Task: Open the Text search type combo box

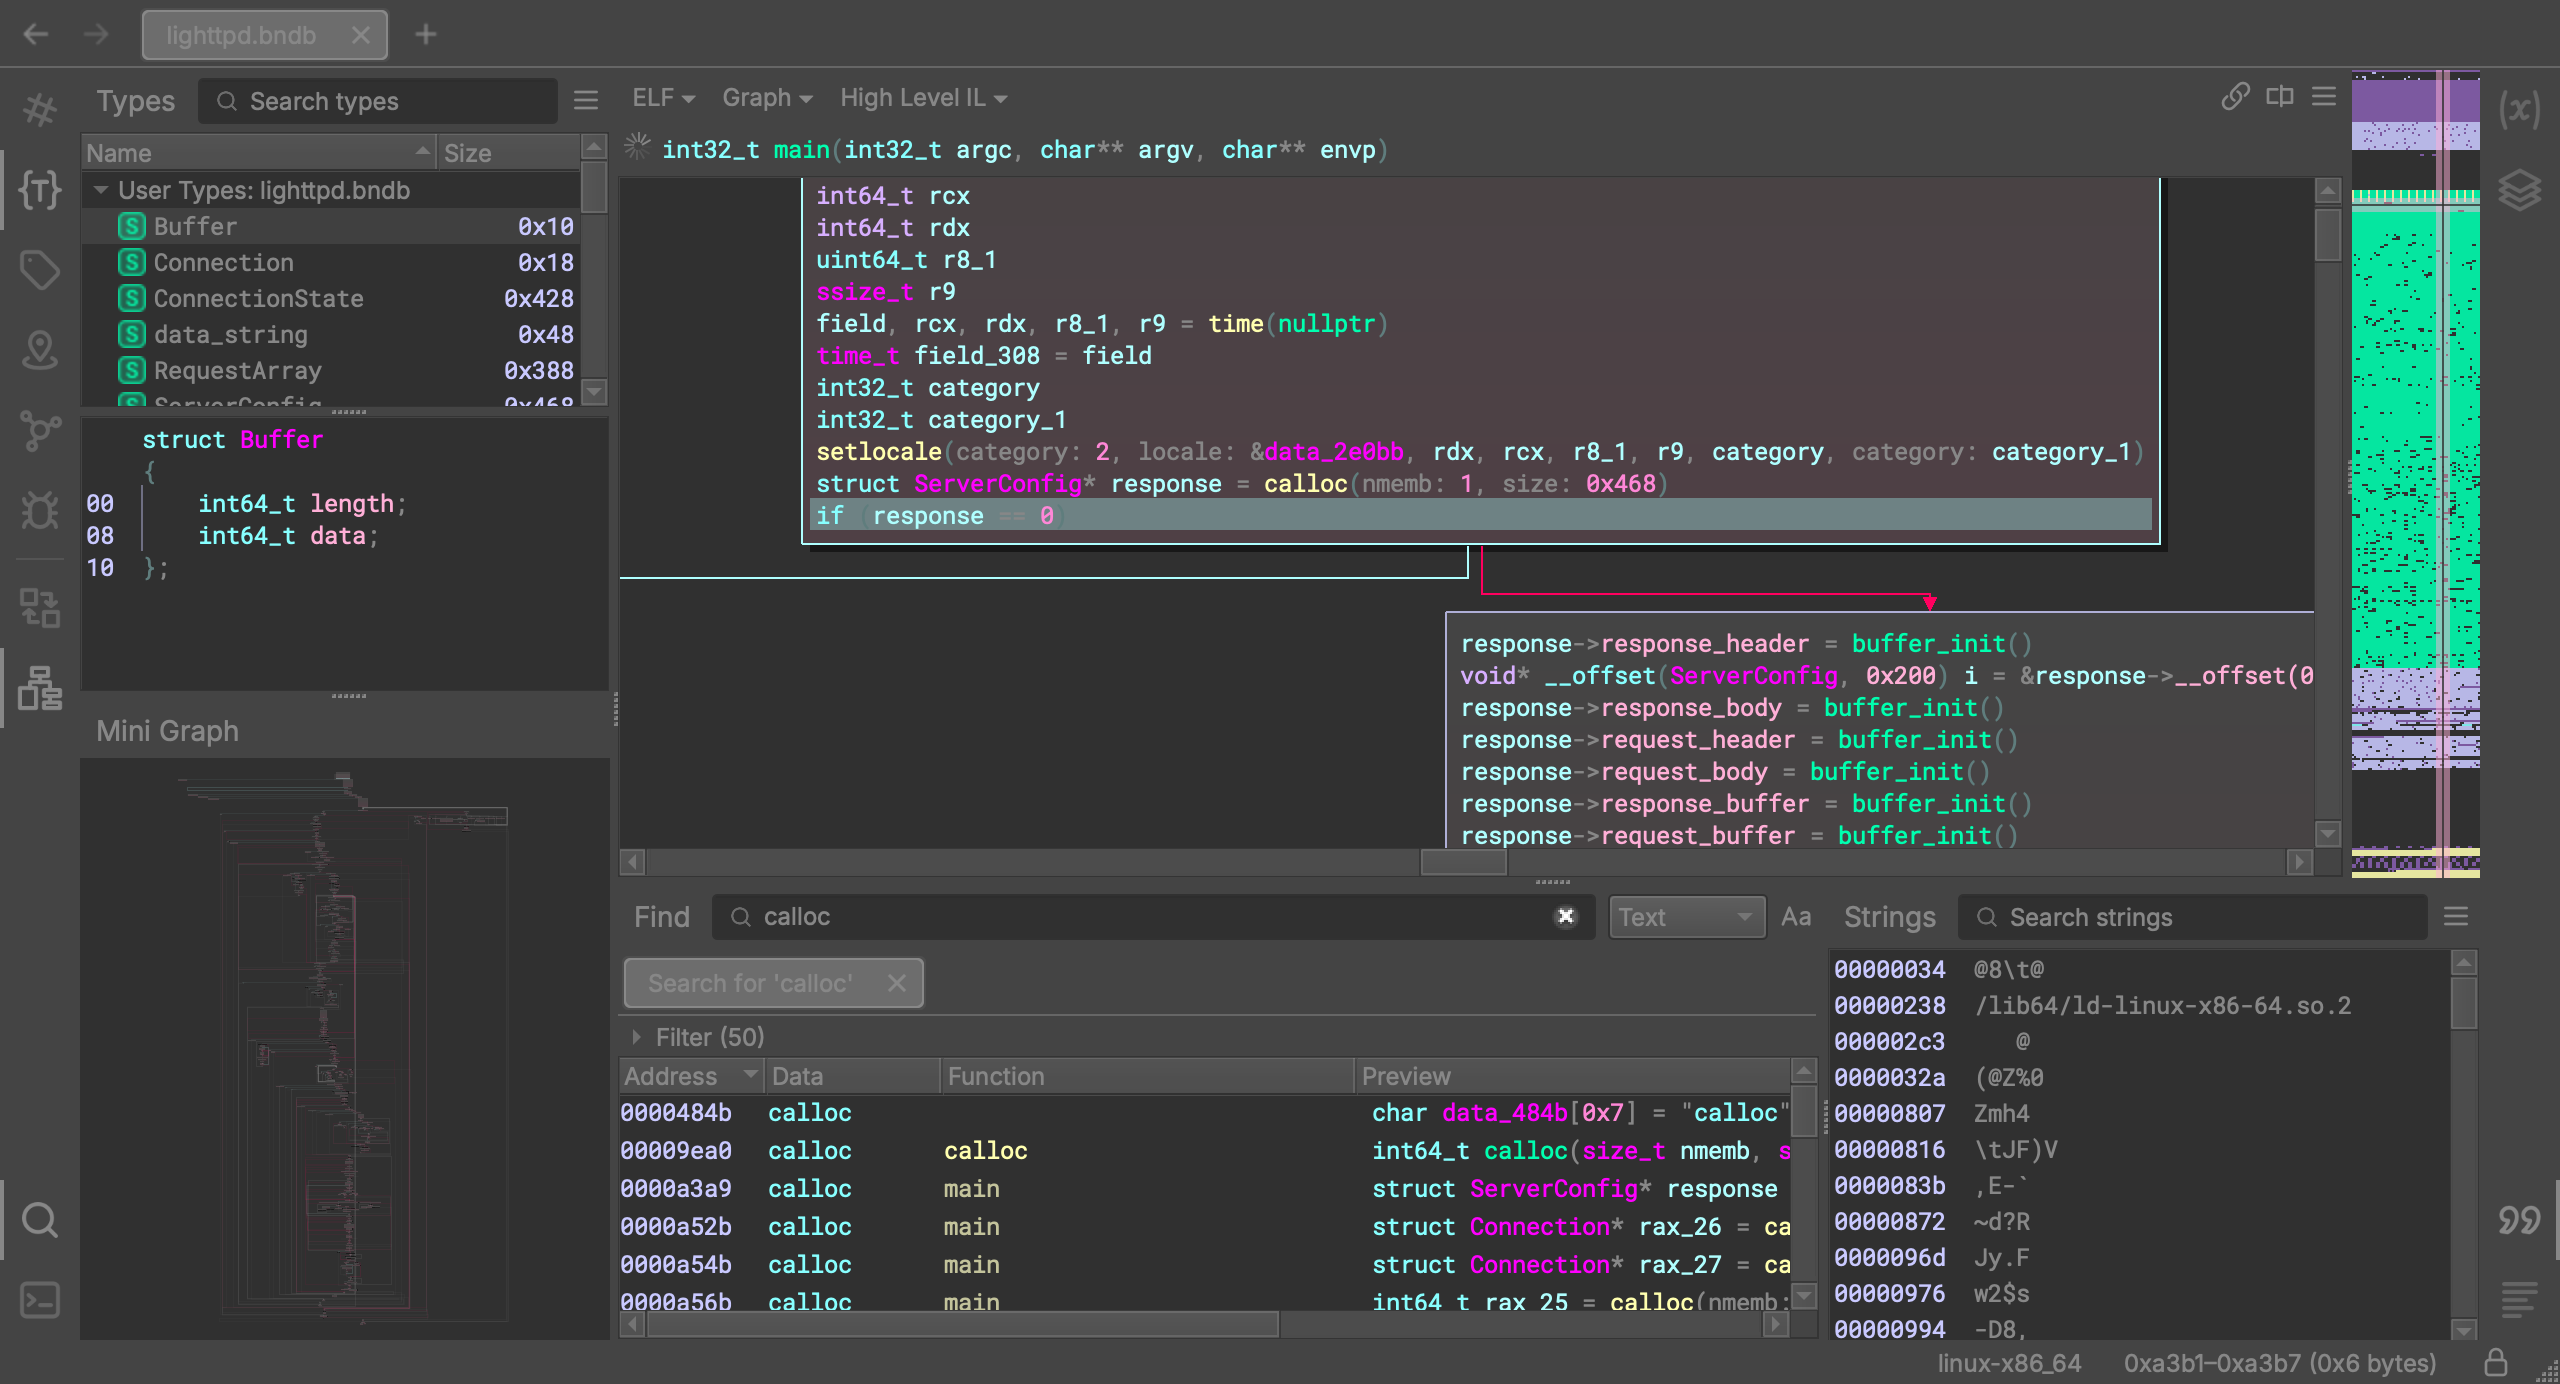Action: (1687, 917)
